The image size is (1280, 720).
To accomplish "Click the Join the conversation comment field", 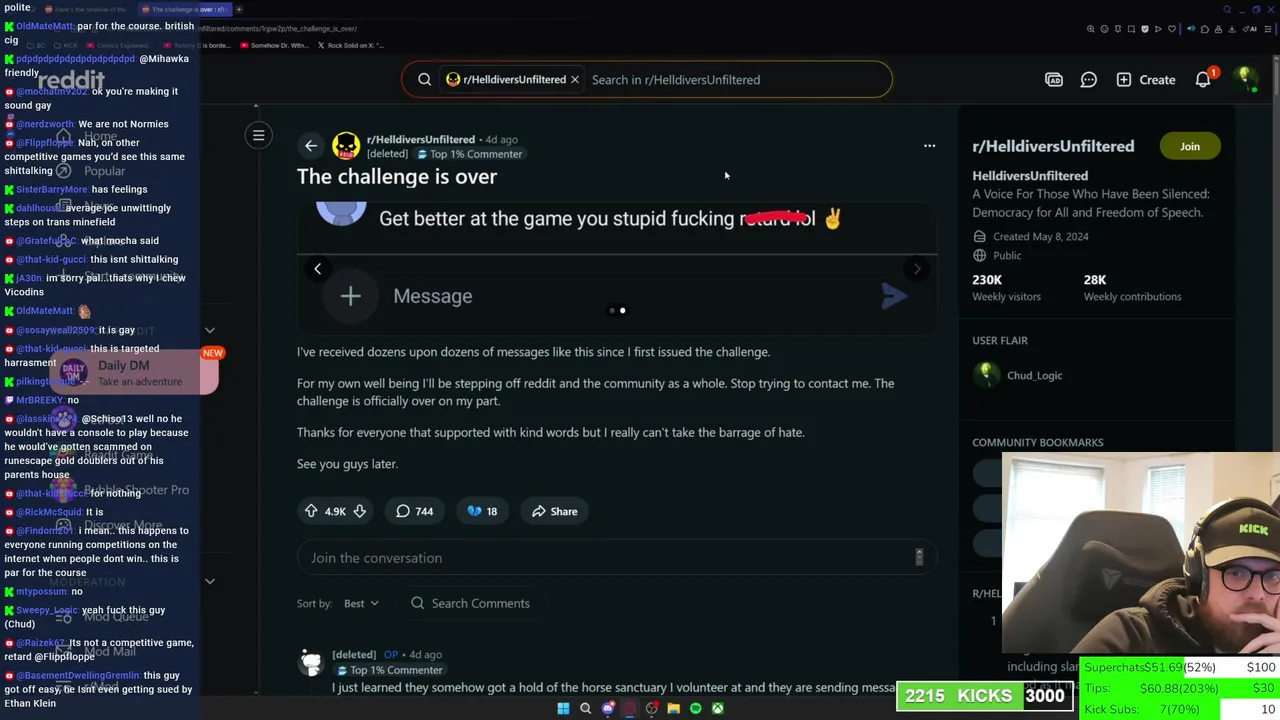I will tap(617, 558).
